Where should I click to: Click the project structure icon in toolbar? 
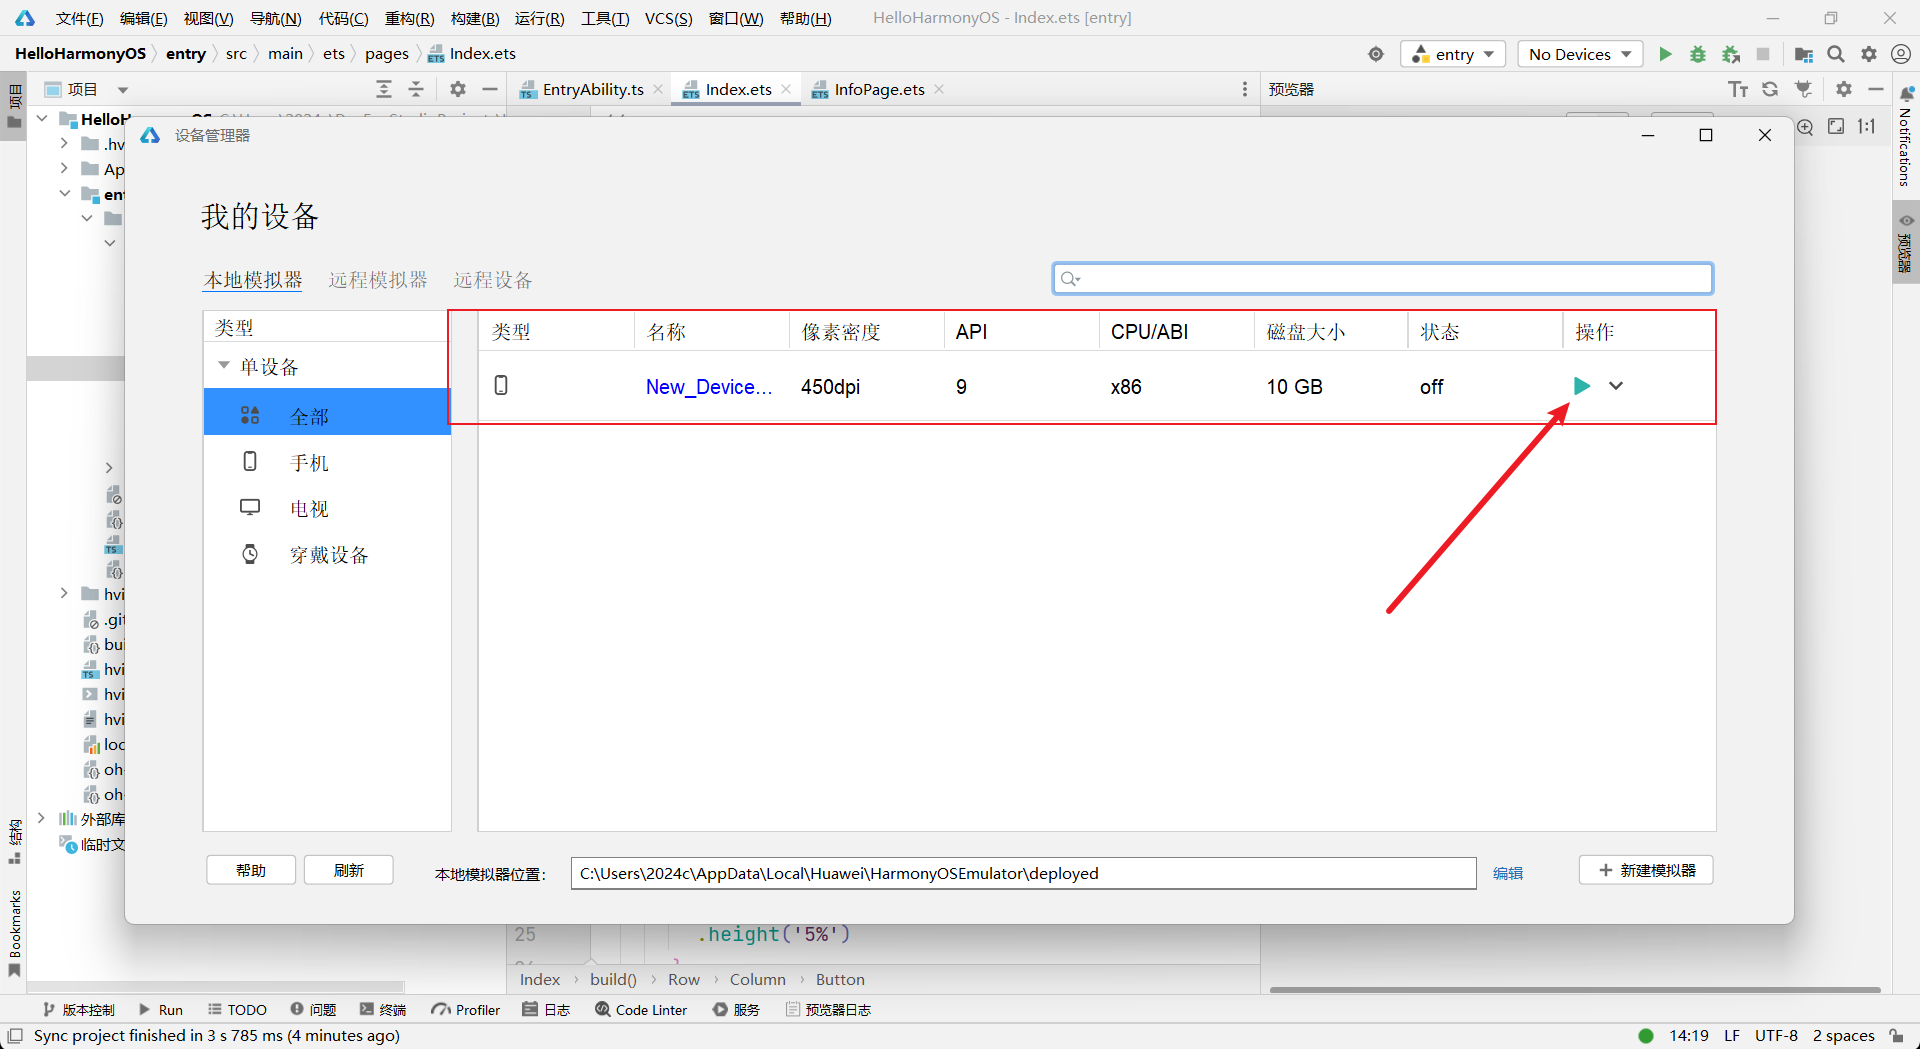coord(1804,54)
